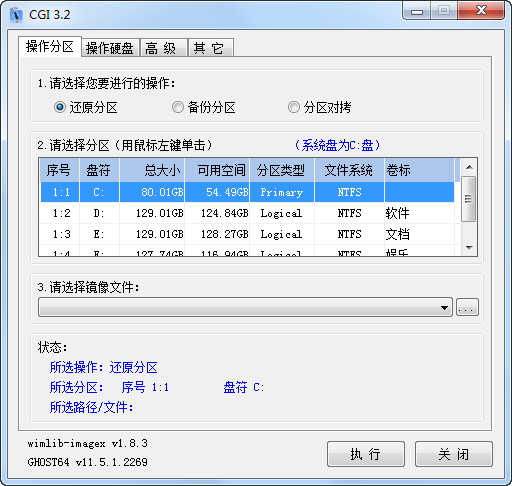
Task: Select partition row 1:3
Action: [x=247, y=234]
